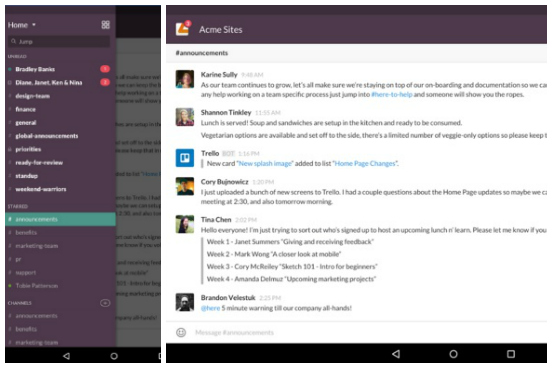This screenshot has width=552, height=368.
Task: Open the design-team channel
Action: 32,96
